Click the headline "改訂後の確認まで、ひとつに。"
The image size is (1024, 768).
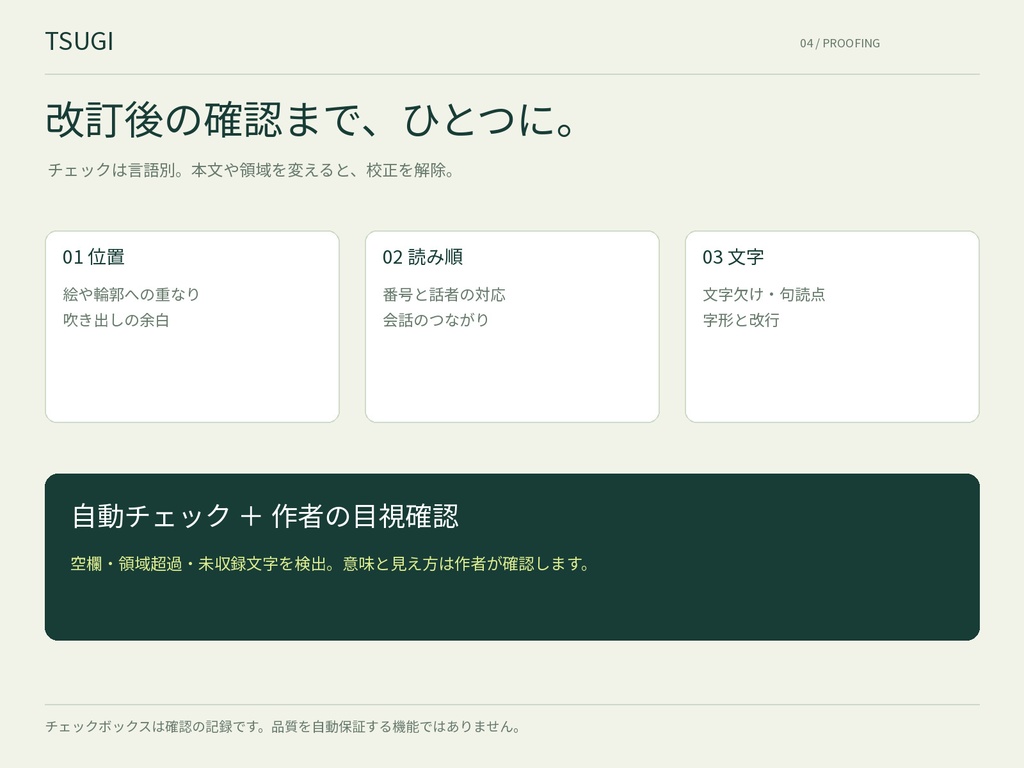pos(310,120)
